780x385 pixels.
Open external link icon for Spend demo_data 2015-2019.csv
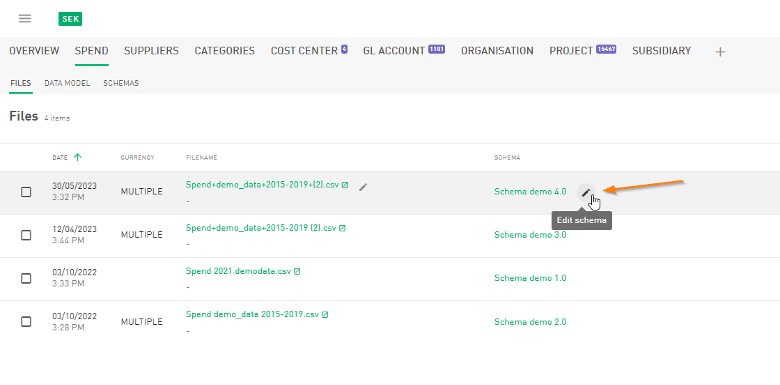325,315
